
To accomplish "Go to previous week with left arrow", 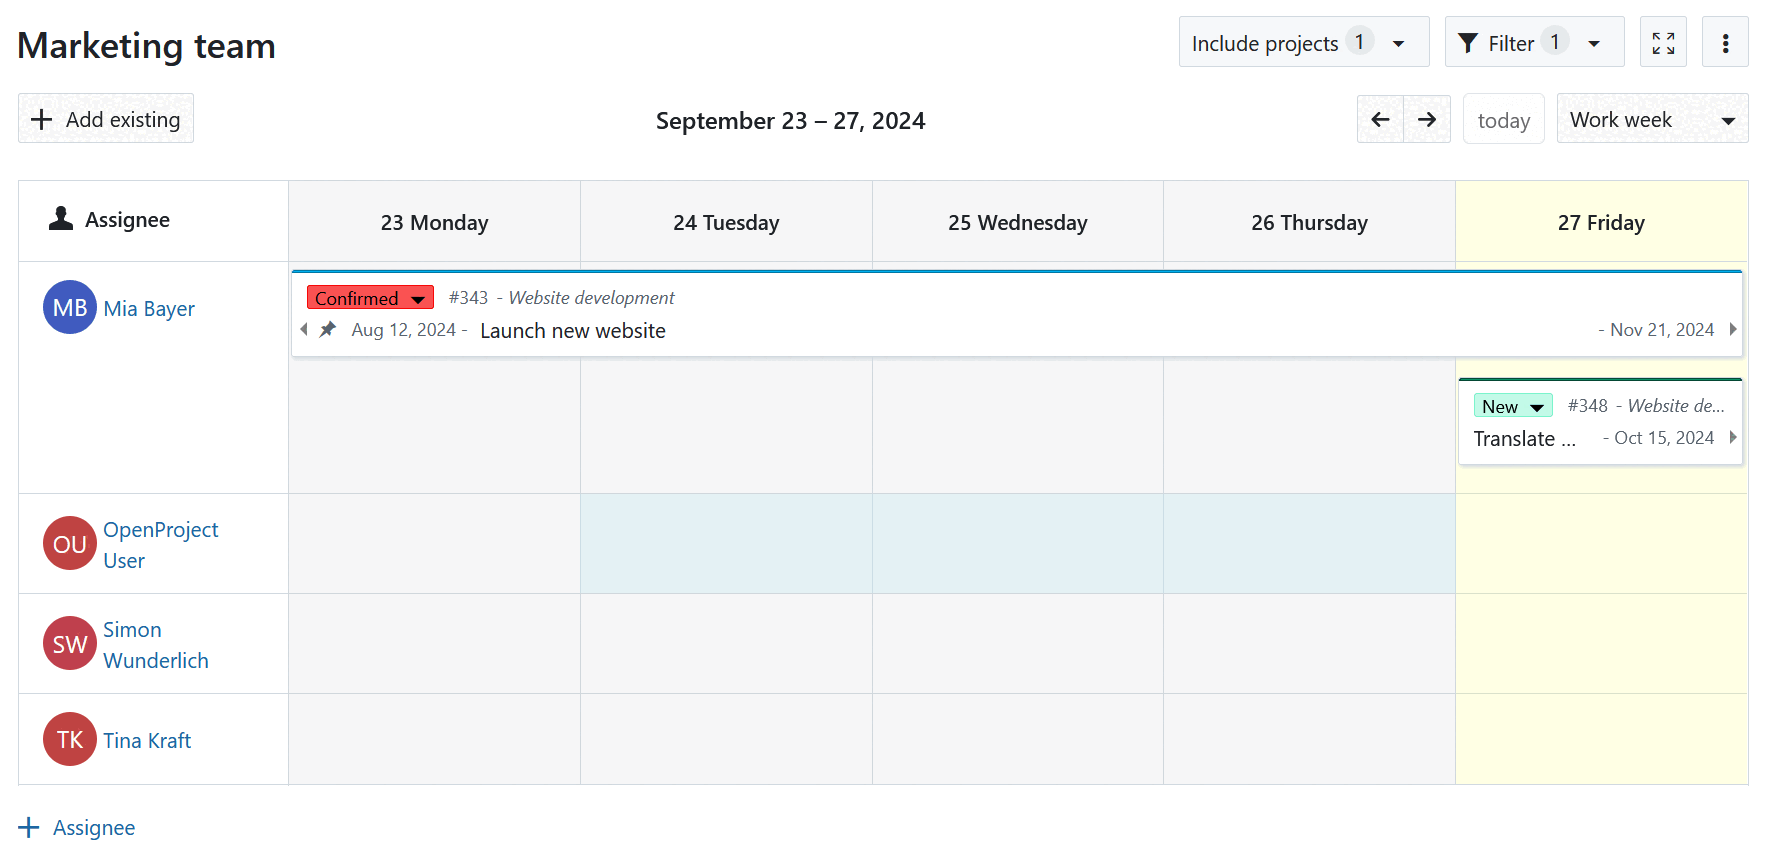I will tap(1380, 120).
